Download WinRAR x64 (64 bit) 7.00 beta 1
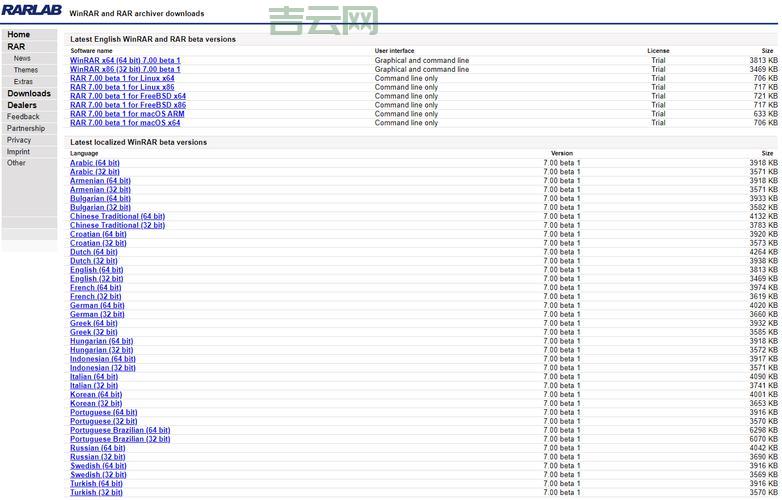 point(125,60)
